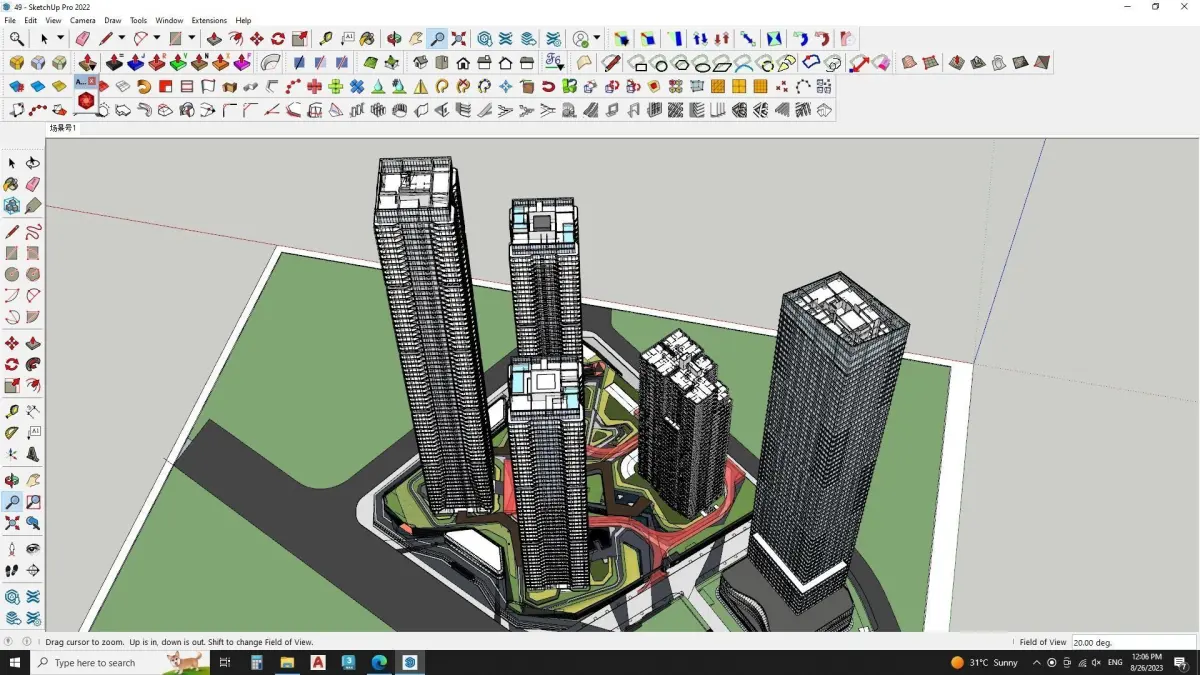Viewport: 1200px width, 675px height.
Task: Expand the Line pencil tool dropdown arrow
Action: point(121,39)
